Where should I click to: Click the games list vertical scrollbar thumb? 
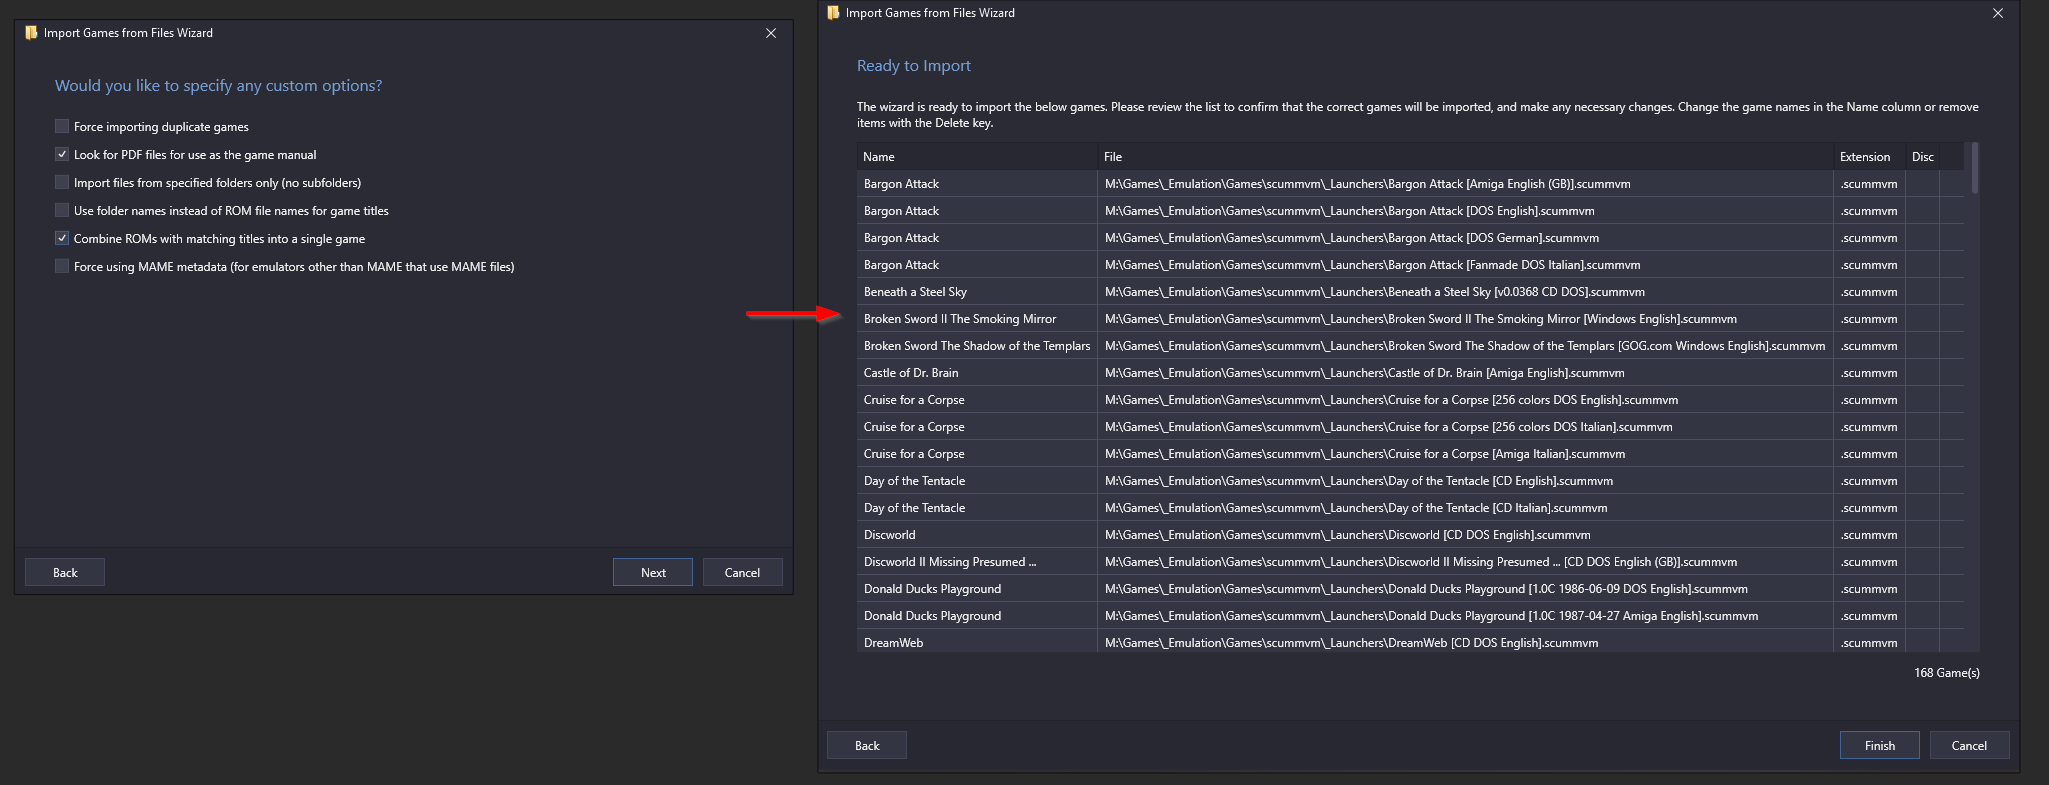tap(1975, 168)
